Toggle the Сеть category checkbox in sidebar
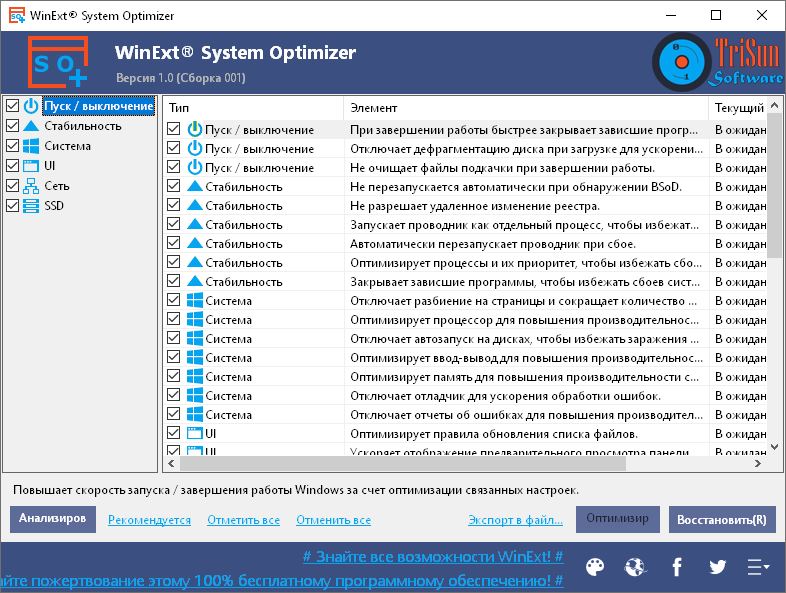This screenshot has width=786, height=593. [x=13, y=186]
